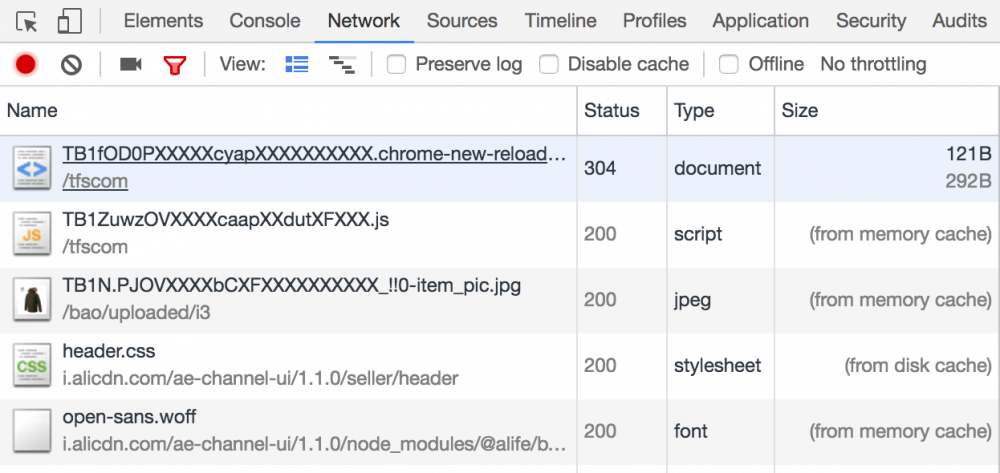Switch to large request rows view icon
Screen dimensions: 1000x473
tap(297, 64)
